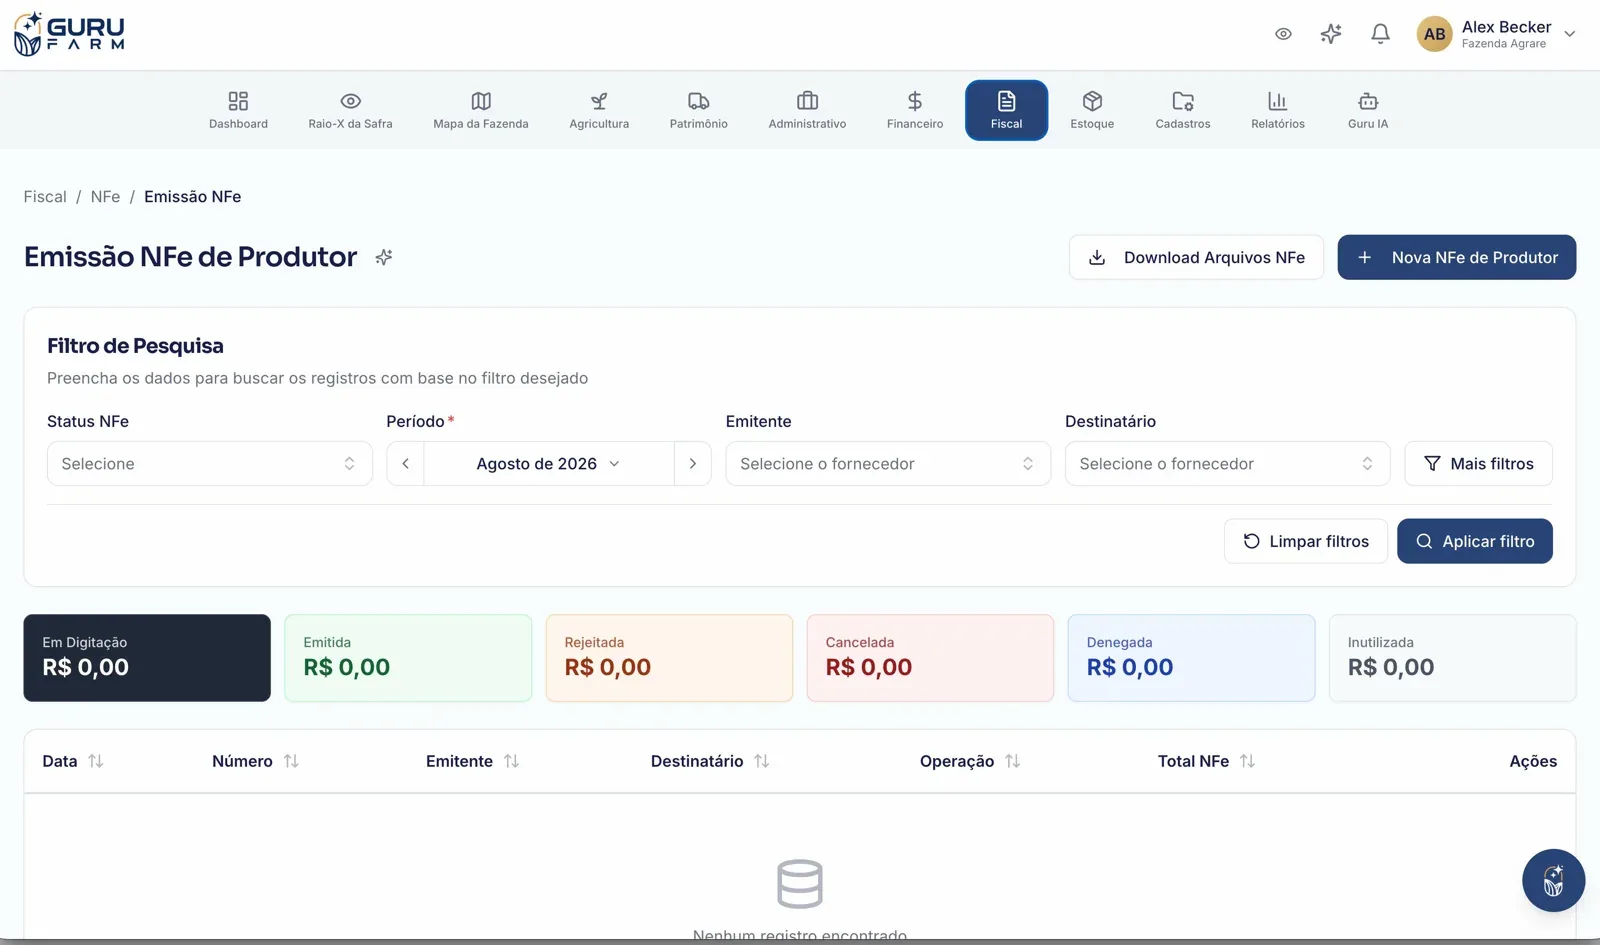
Task: Toggle the eye visibility icon in header
Action: click(x=1283, y=34)
